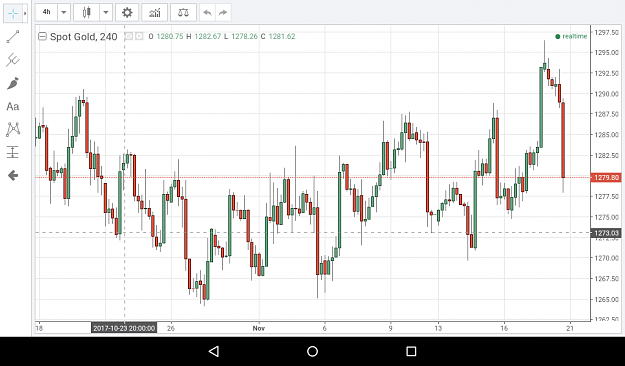Select the pitchfork drawing tool
The height and width of the screenshot is (366, 625).
point(13,60)
